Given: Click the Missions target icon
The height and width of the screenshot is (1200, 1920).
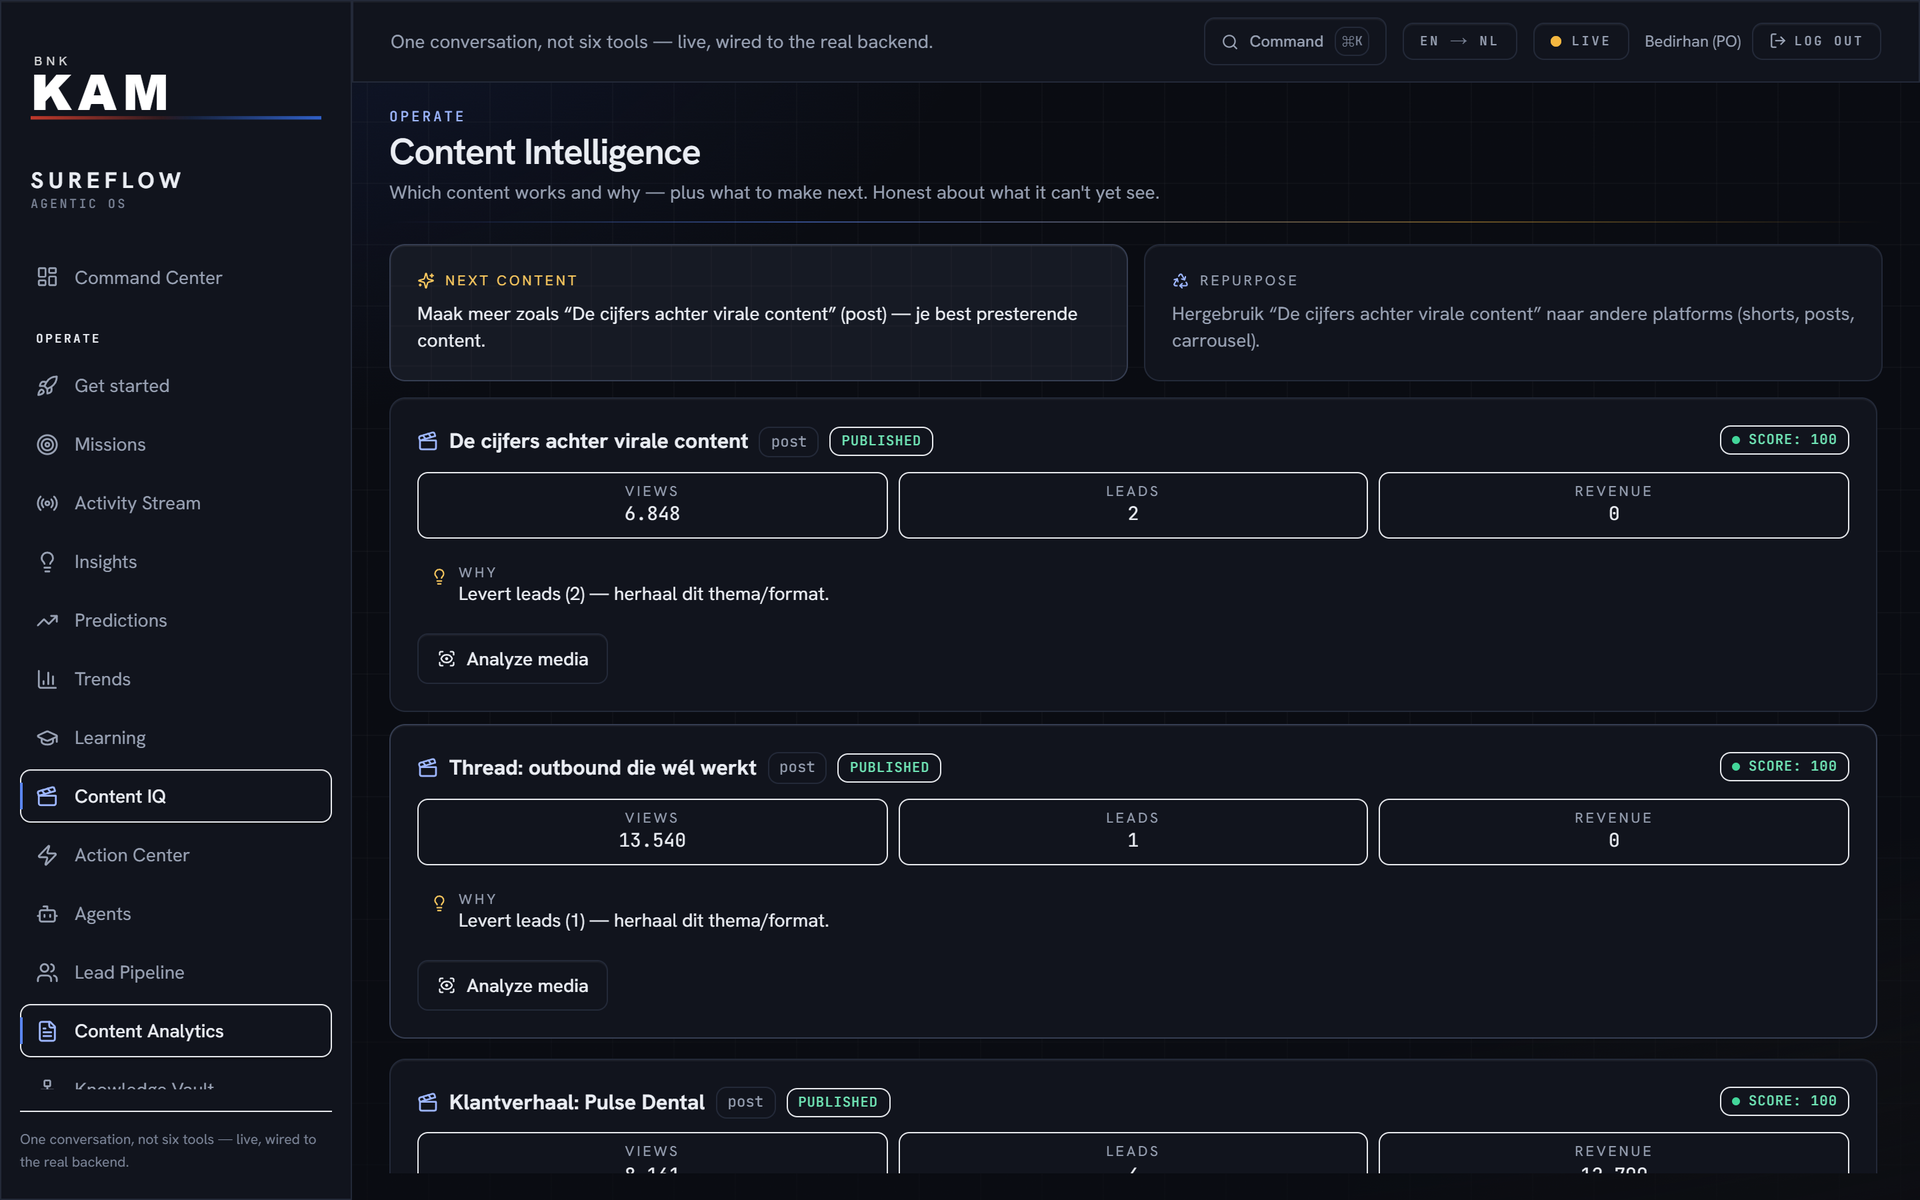Looking at the screenshot, I should [47, 445].
